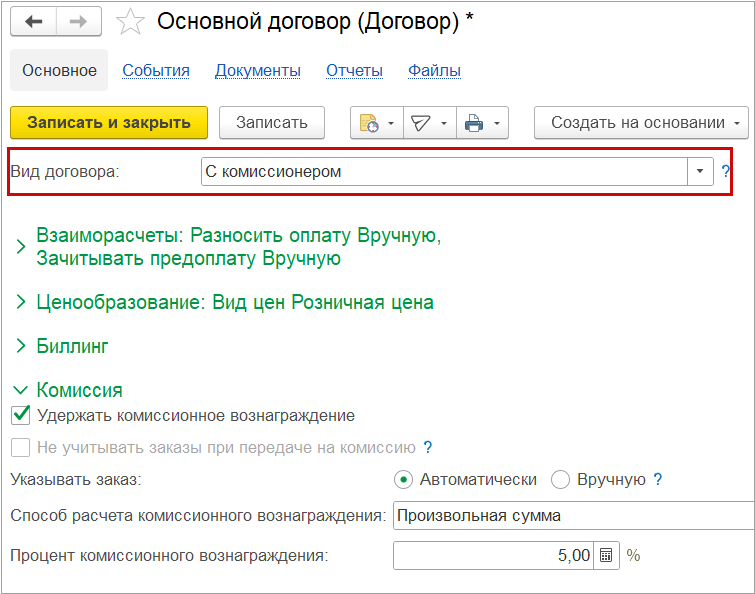Expand the Биллинг section
Screen dimensions: 755x594
[20, 345]
